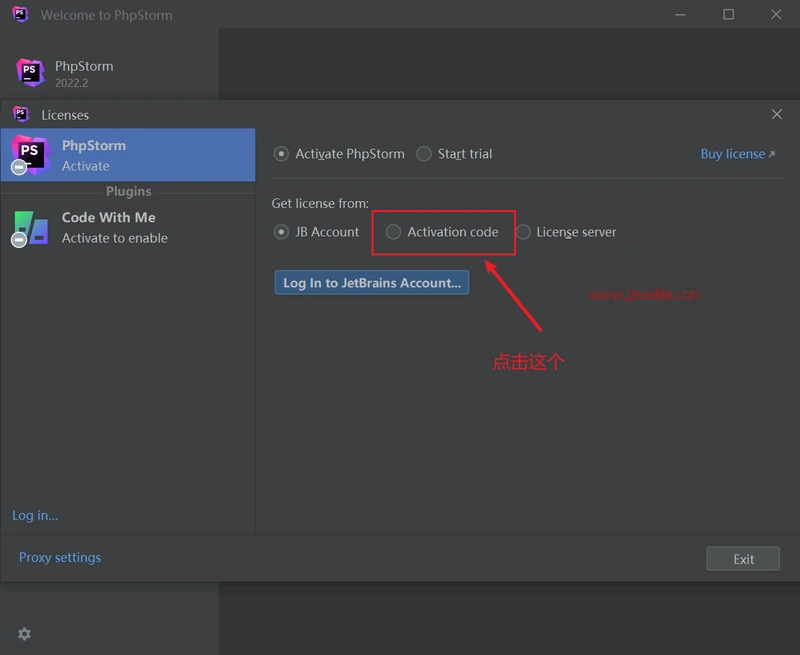Click the Code With Me plugin icon
This screenshot has height=655, width=800.
tap(29, 227)
